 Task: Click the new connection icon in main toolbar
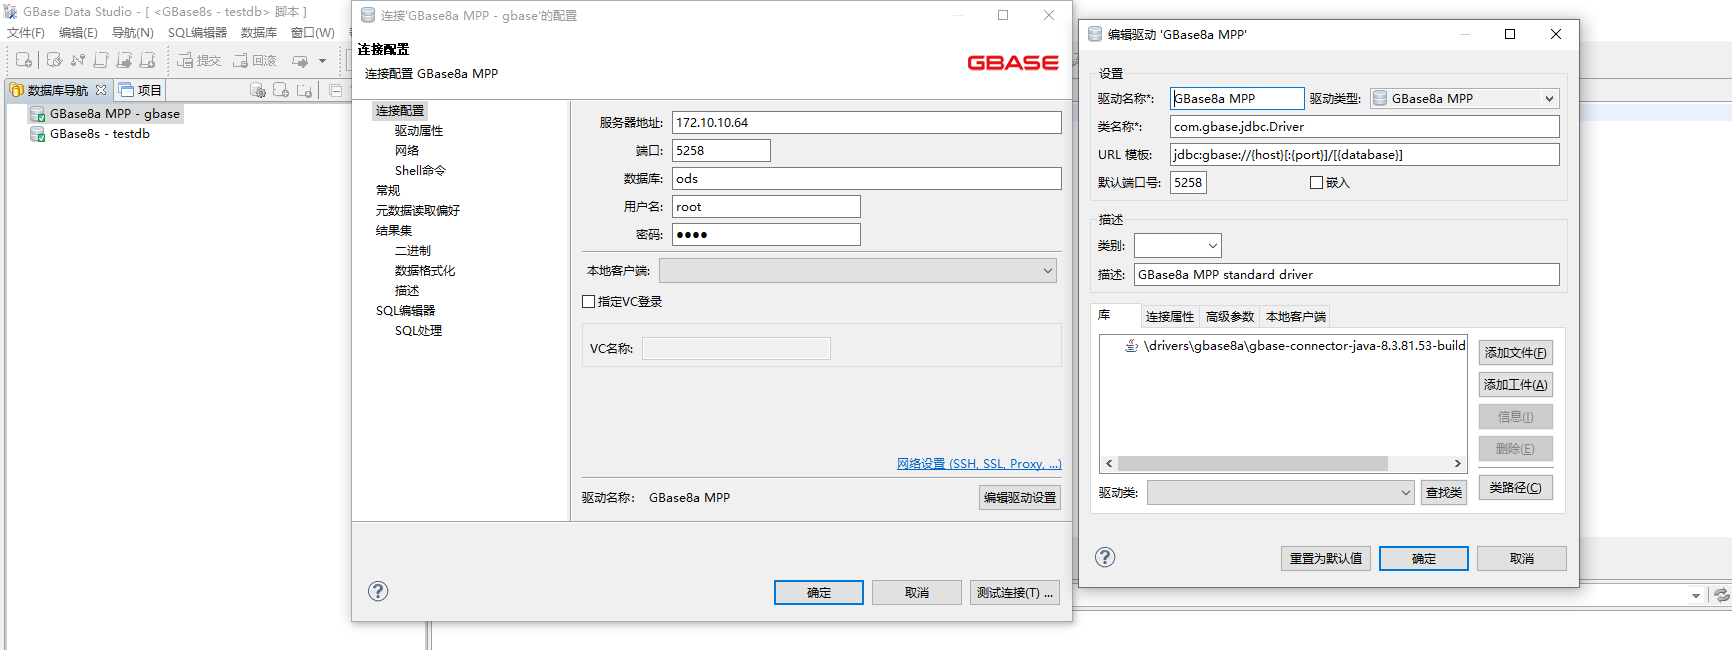(x=24, y=60)
